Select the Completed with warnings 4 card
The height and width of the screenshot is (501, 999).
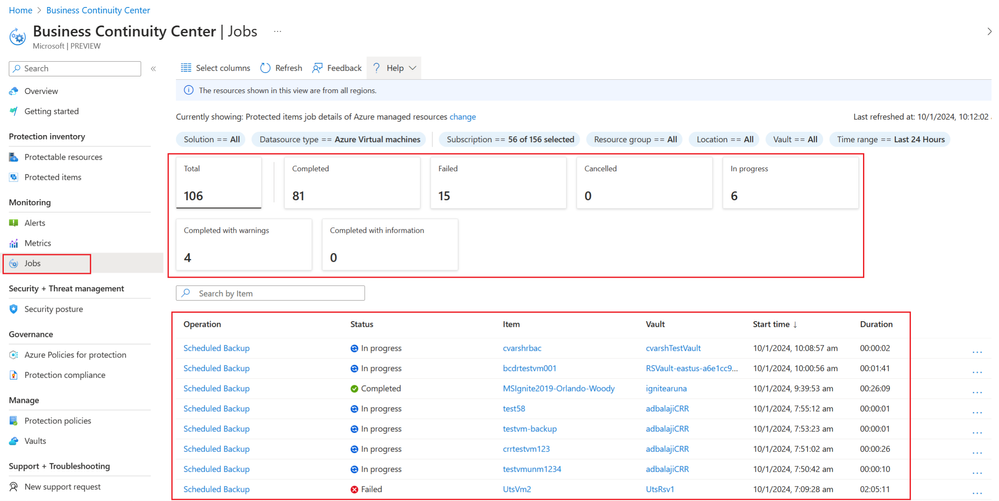244,245
